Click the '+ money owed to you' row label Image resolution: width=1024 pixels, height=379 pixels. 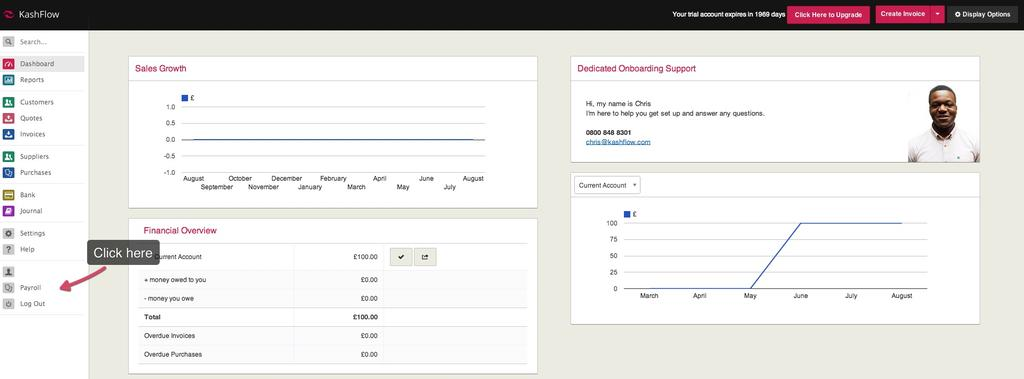click(x=175, y=280)
